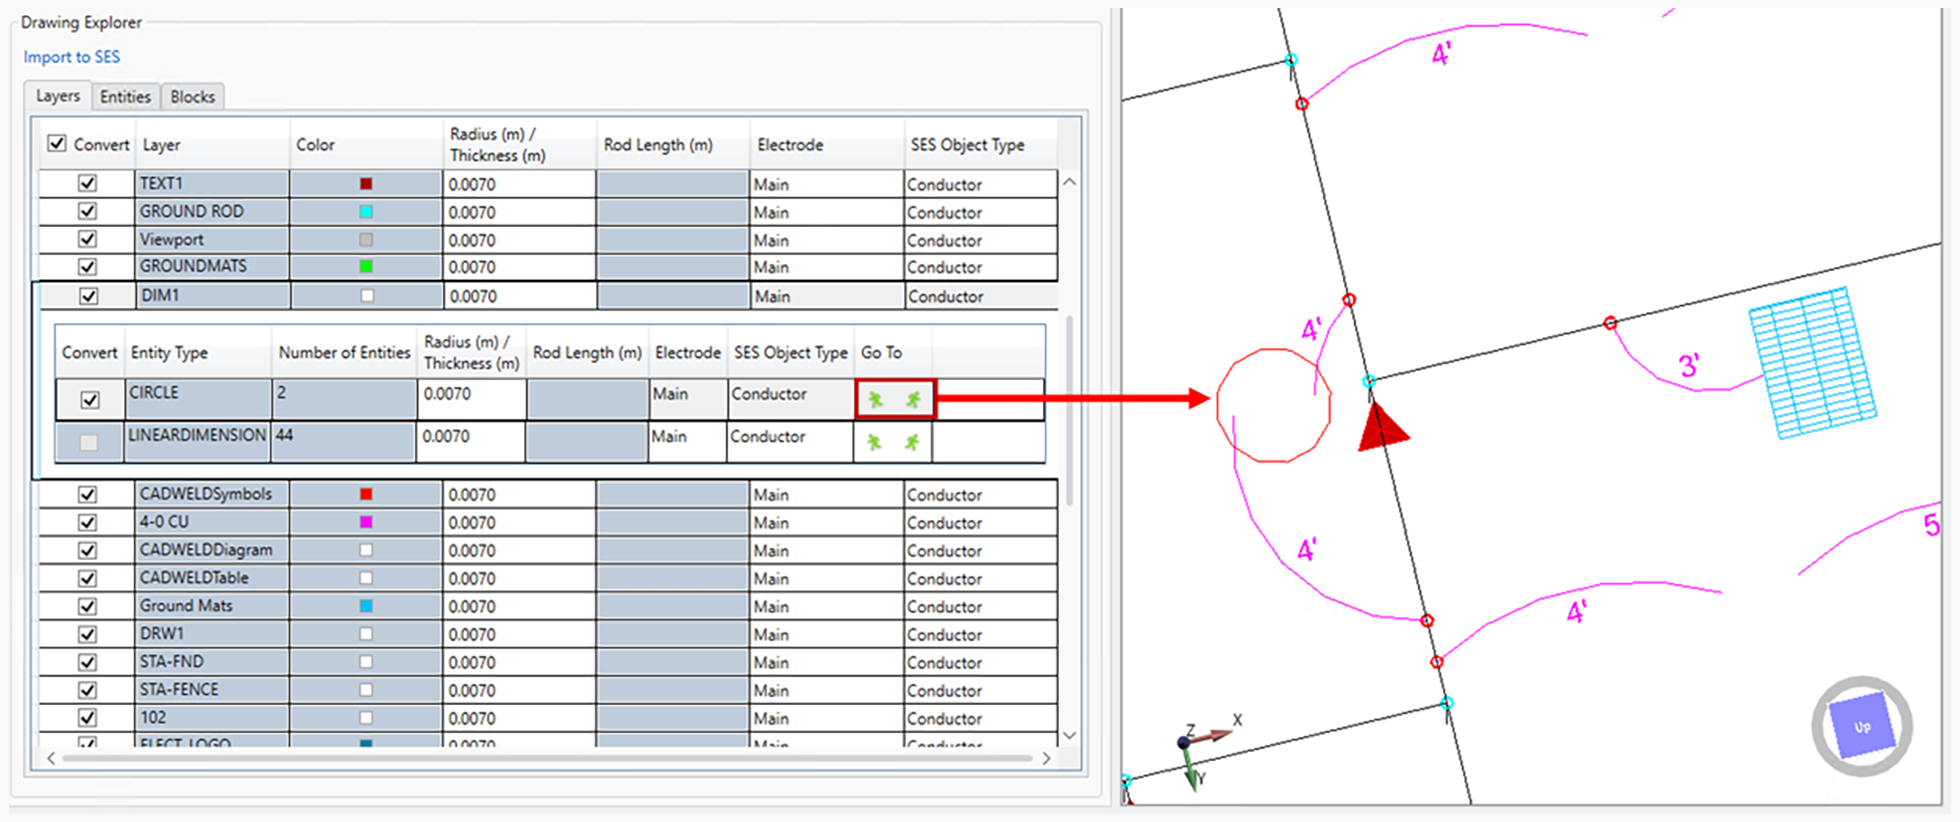
Task: Click the Import to SES link
Action: point(71,57)
